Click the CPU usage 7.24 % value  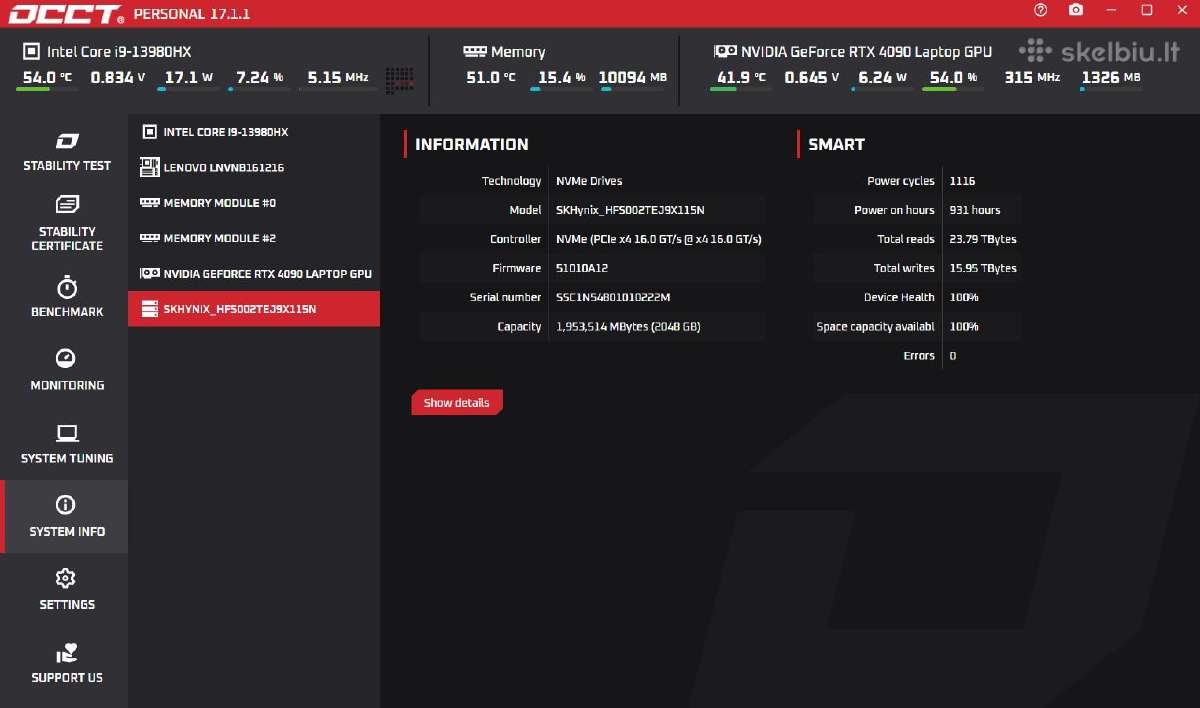(x=259, y=78)
